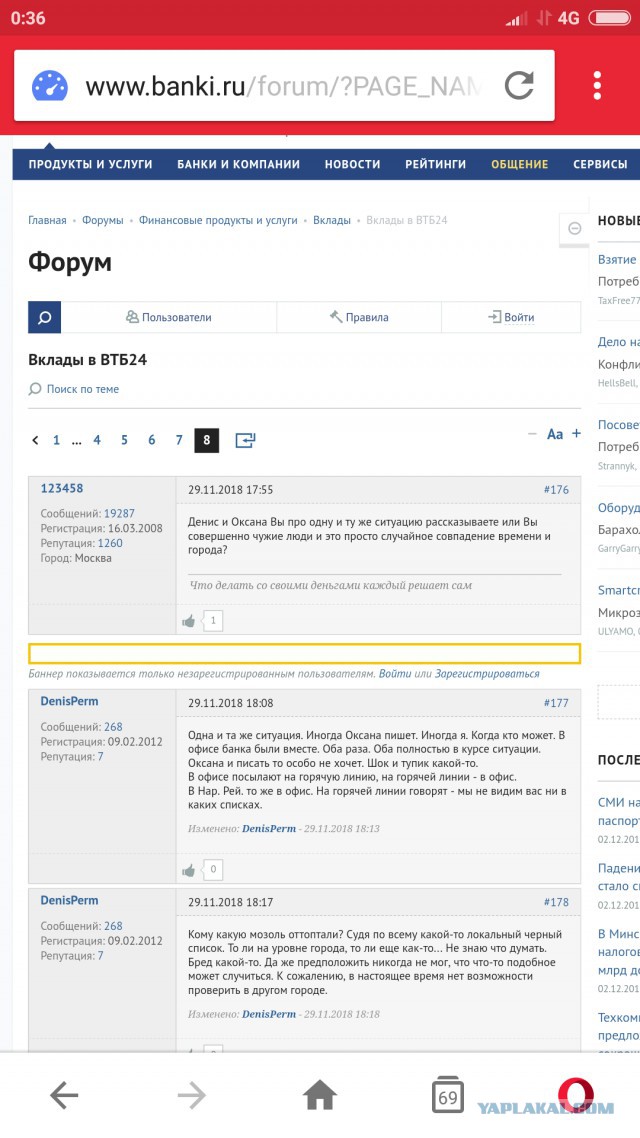Open sidebar topic Взятие

point(618,259)
